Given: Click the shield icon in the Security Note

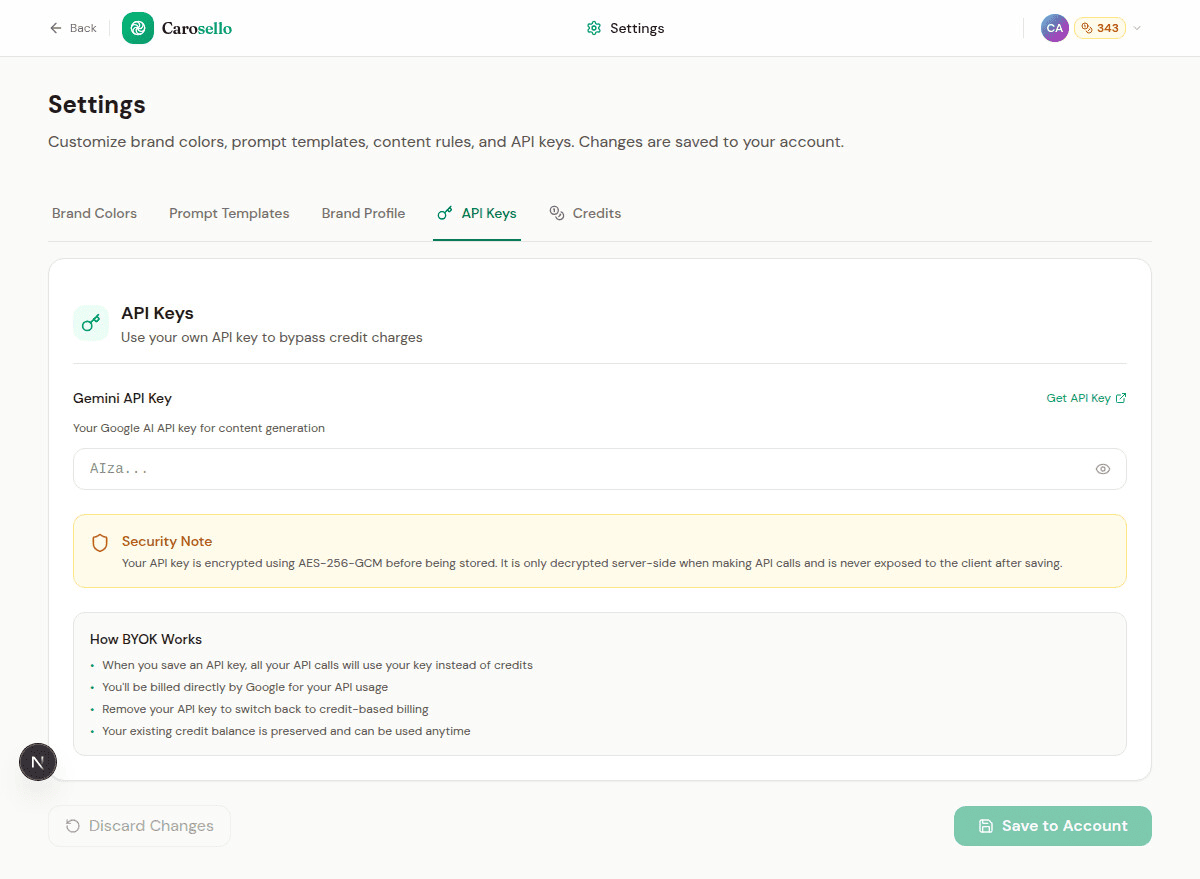Looking at the screenshot, I should point(99,542).
